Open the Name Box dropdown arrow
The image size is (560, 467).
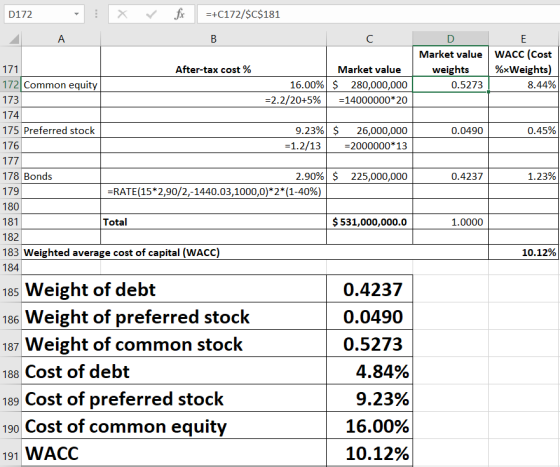point(76,14)
